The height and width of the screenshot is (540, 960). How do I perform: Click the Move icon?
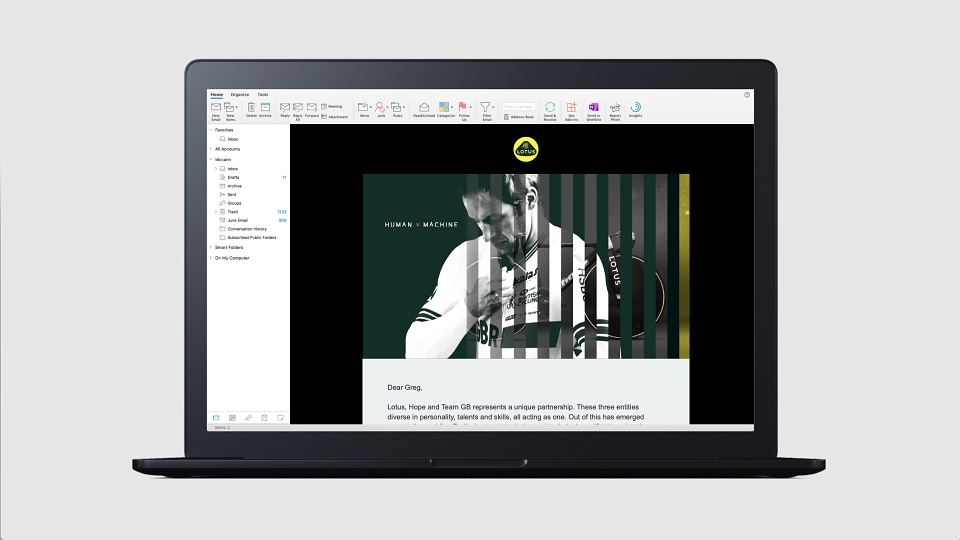(362, 107)
